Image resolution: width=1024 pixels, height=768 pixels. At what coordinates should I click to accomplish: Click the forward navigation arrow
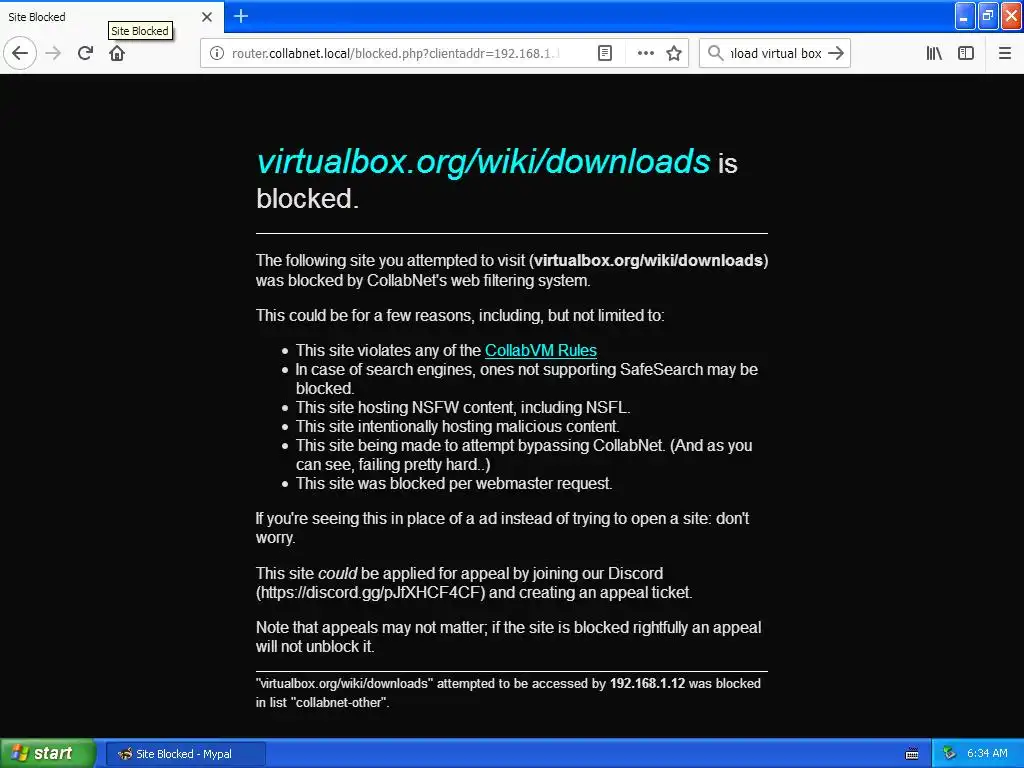tap(54, 53)
